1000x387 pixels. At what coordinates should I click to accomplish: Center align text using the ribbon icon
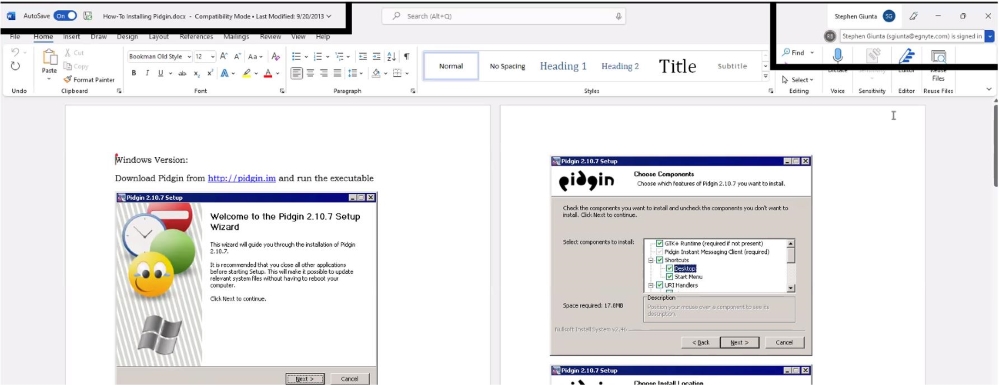(310, 73)
